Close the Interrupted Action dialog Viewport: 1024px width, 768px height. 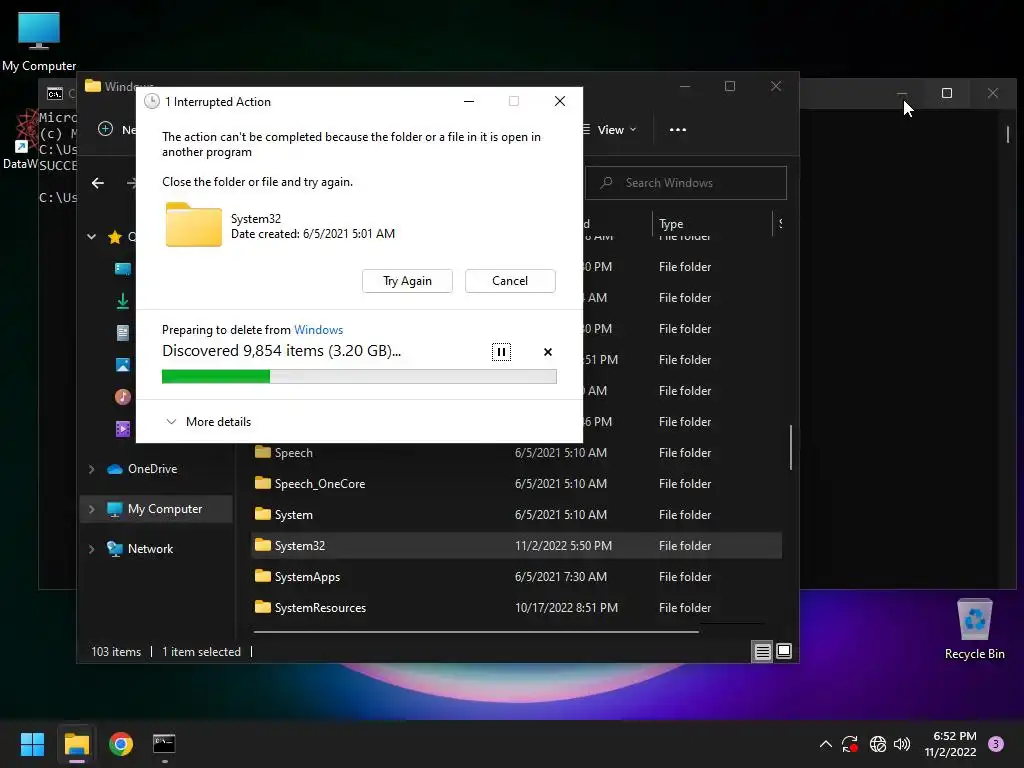point(560,101)
